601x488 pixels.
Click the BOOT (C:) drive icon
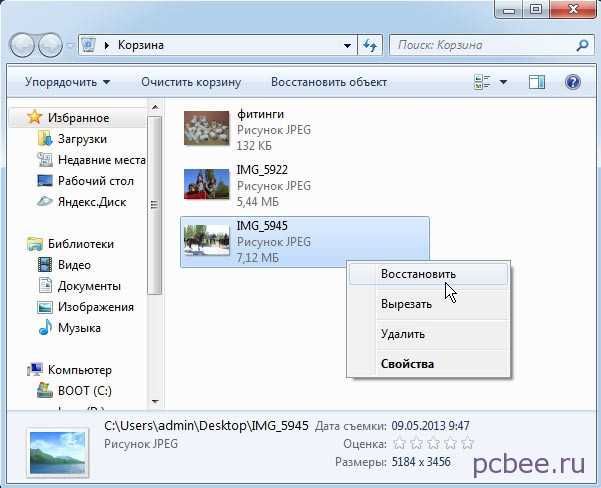(44, 390)
